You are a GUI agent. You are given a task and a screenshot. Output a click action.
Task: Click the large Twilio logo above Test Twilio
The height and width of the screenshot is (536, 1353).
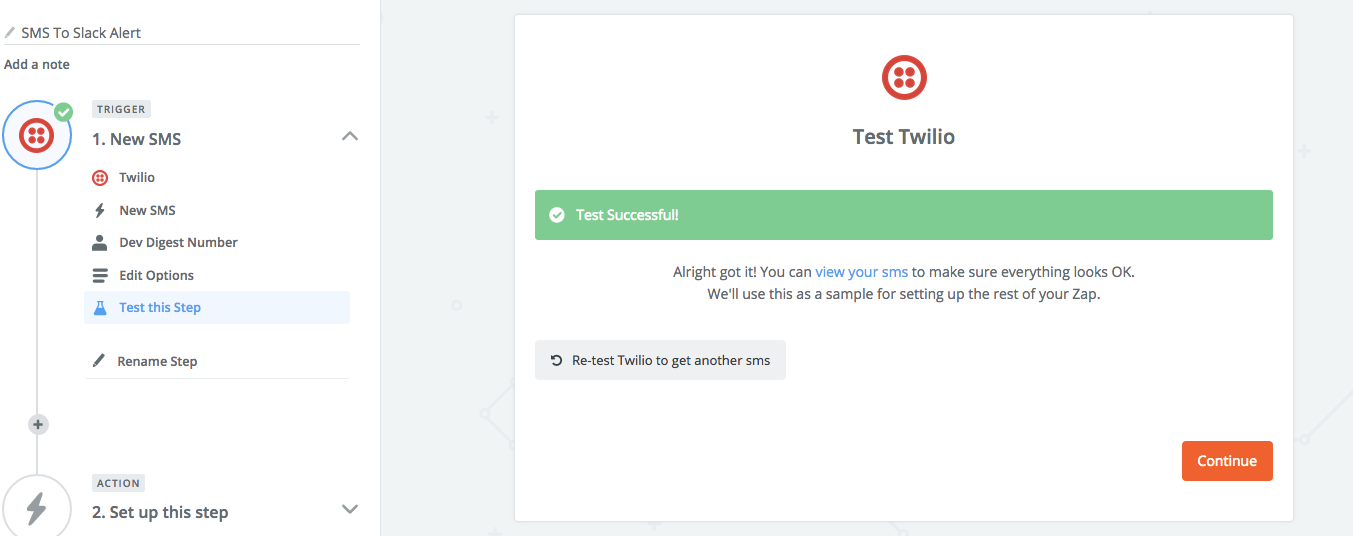[x=904, y=78]
